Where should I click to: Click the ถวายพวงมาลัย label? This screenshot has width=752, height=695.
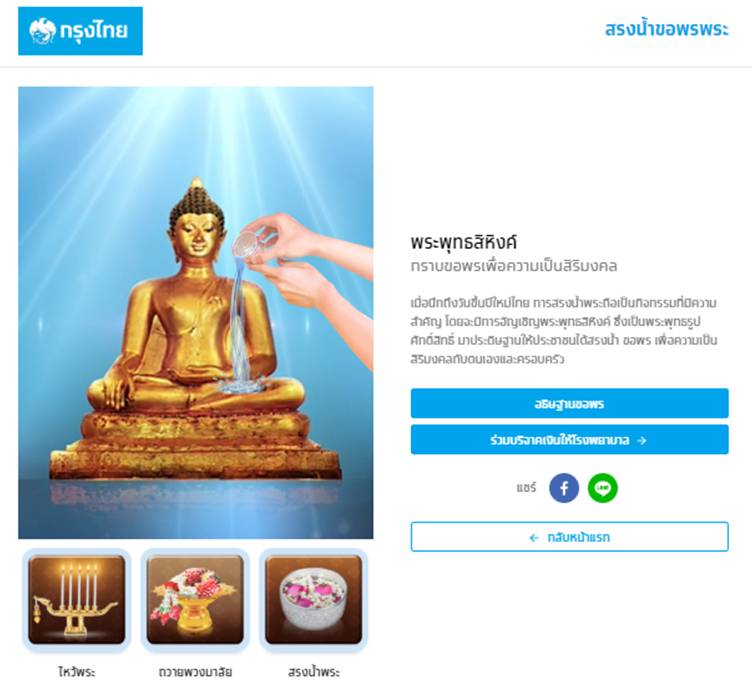tap(195, 672)
